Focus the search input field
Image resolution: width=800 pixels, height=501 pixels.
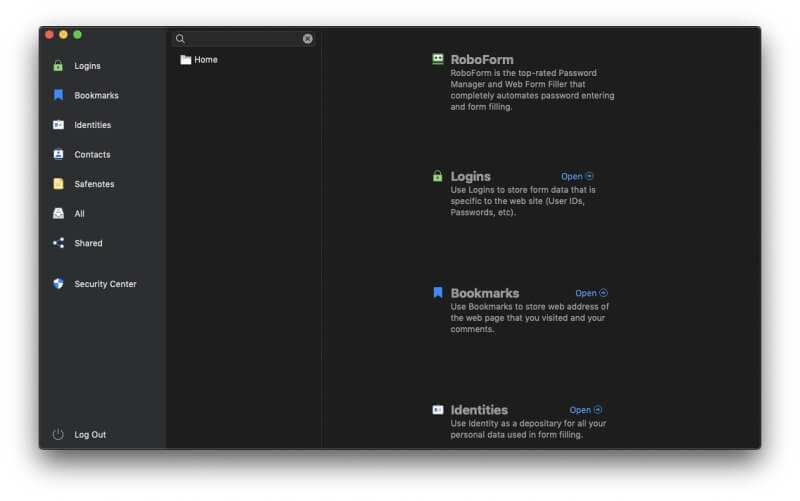point(244,39)
